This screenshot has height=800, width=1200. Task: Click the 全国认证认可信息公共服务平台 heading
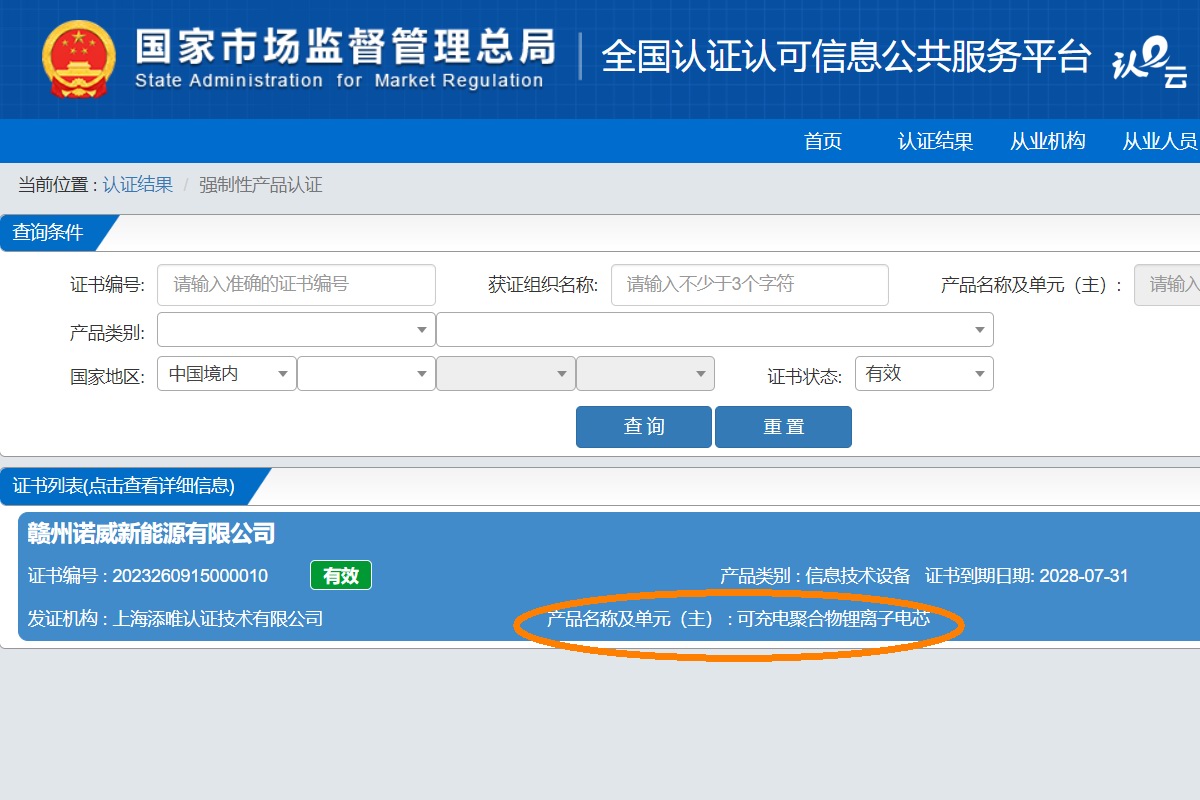846,57
